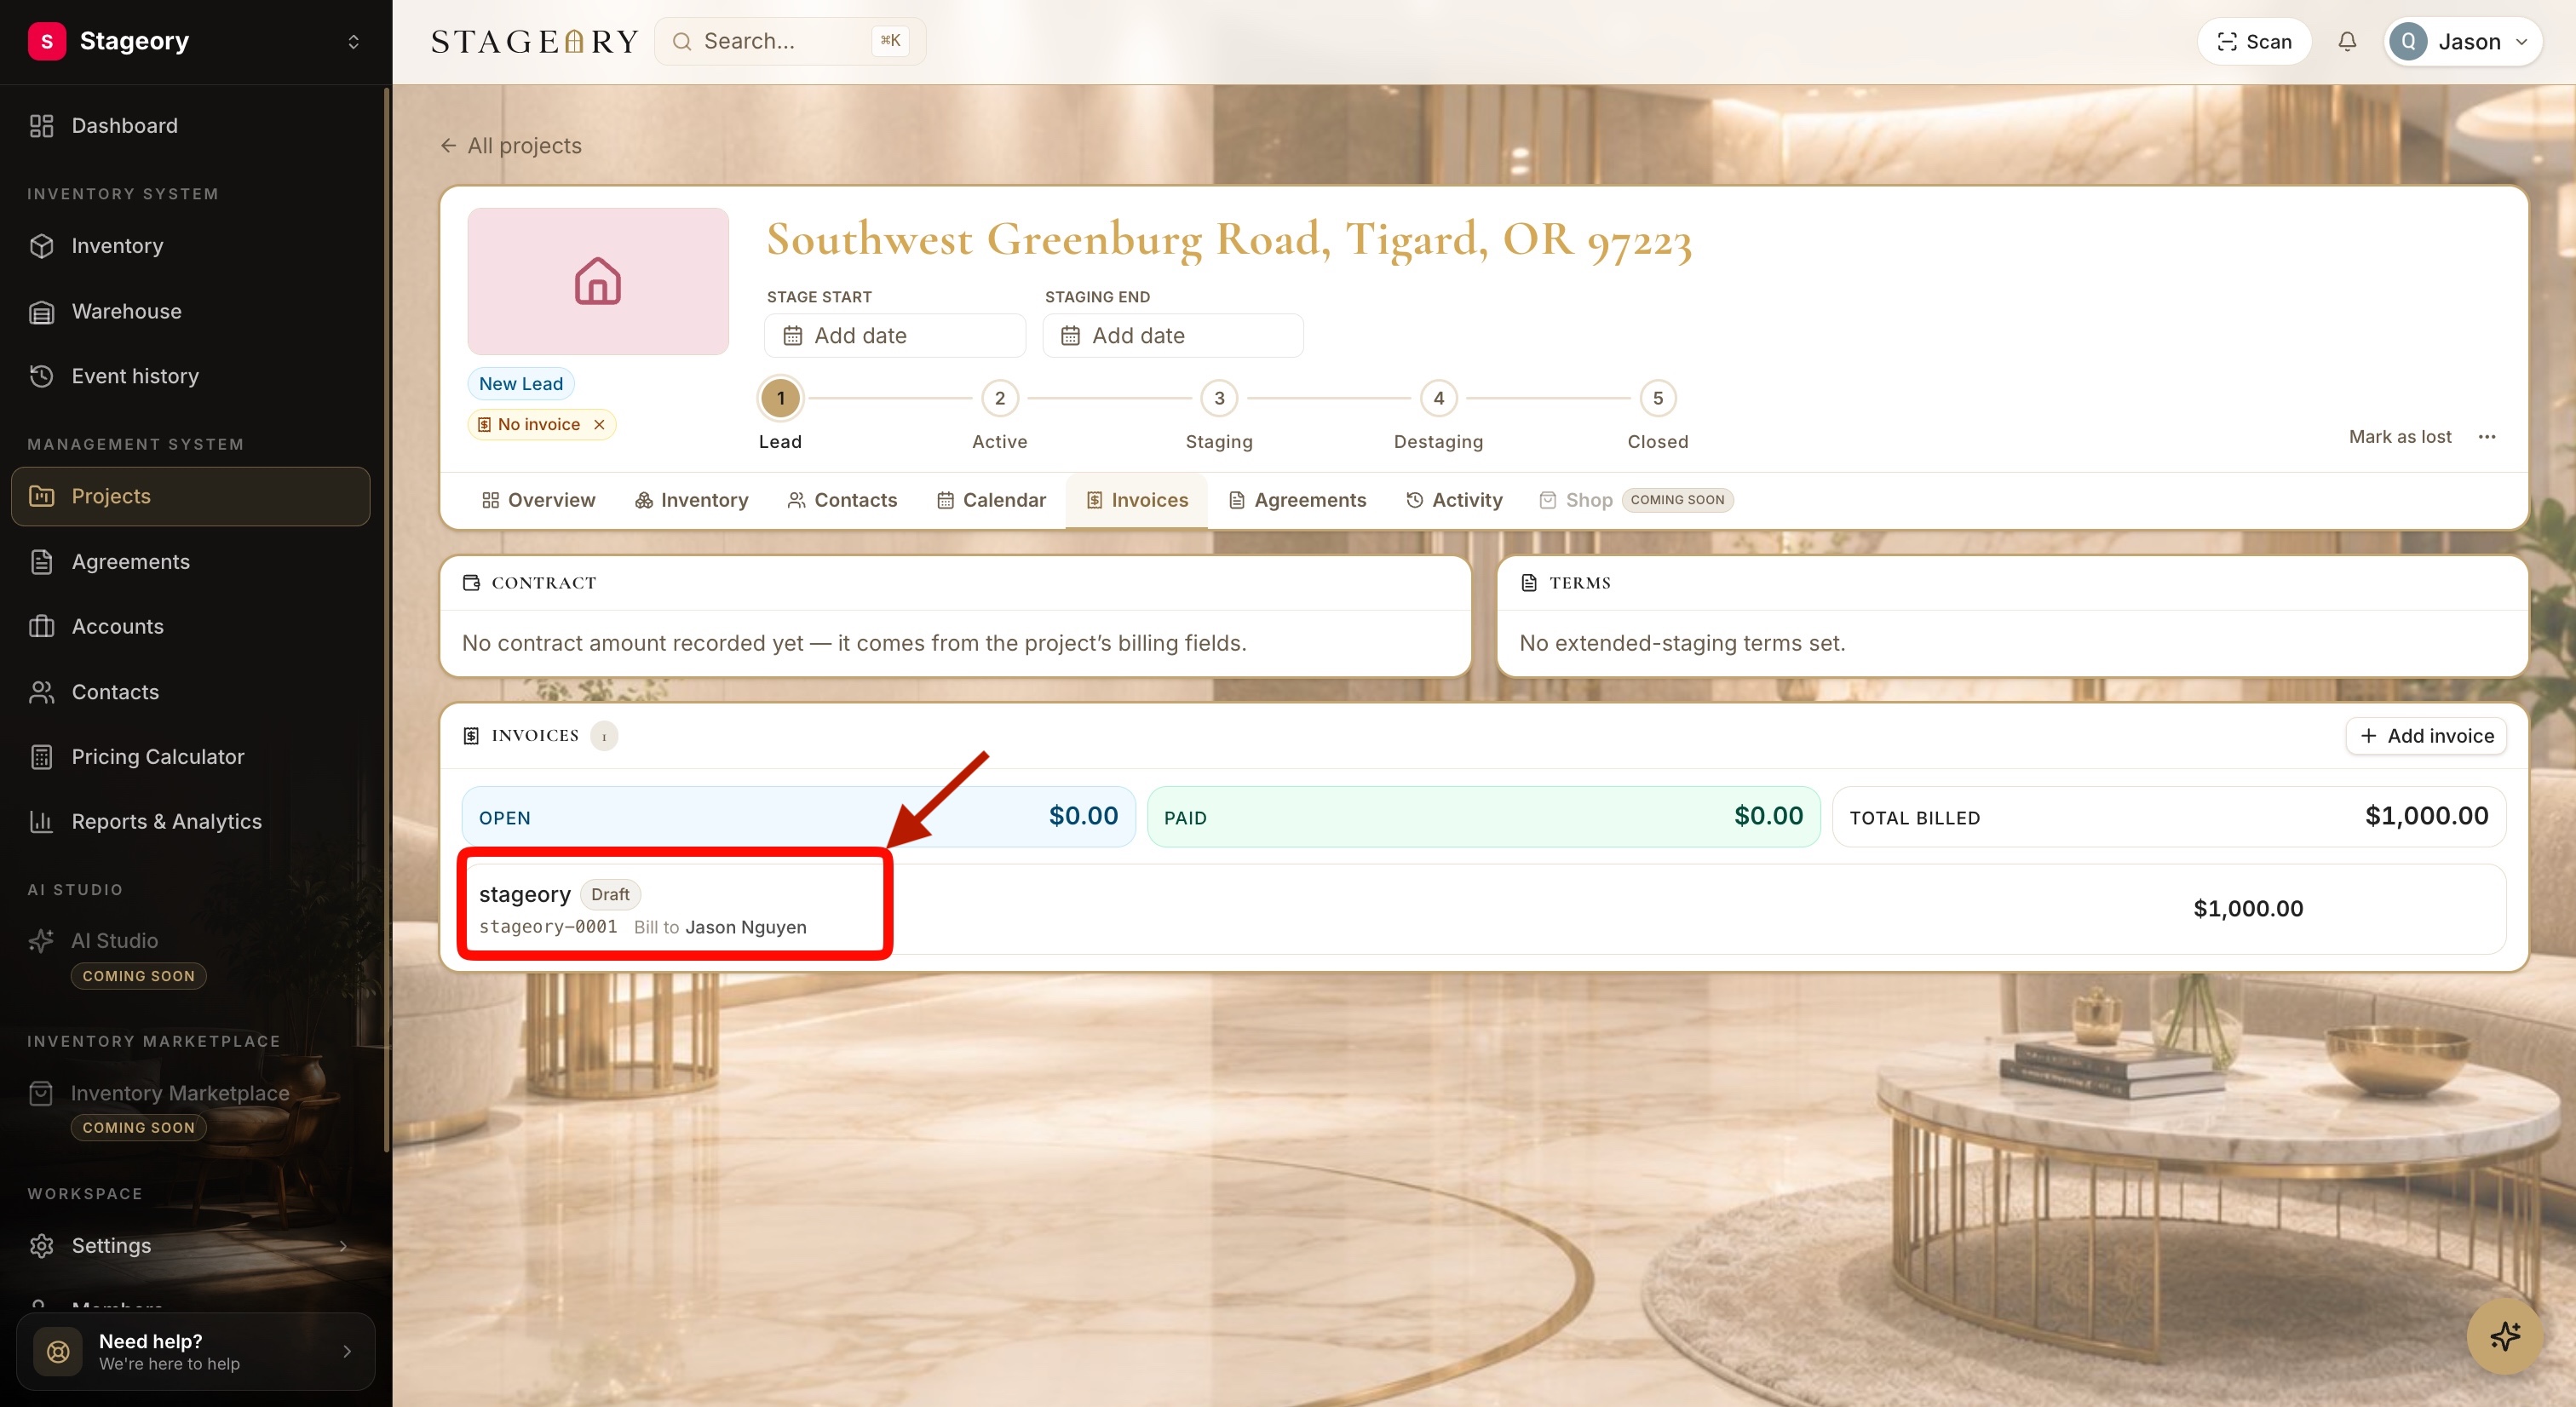Click the Stageory logo in header
The height and width of the screenshot is (1407, 2576).
click(535, 41)
